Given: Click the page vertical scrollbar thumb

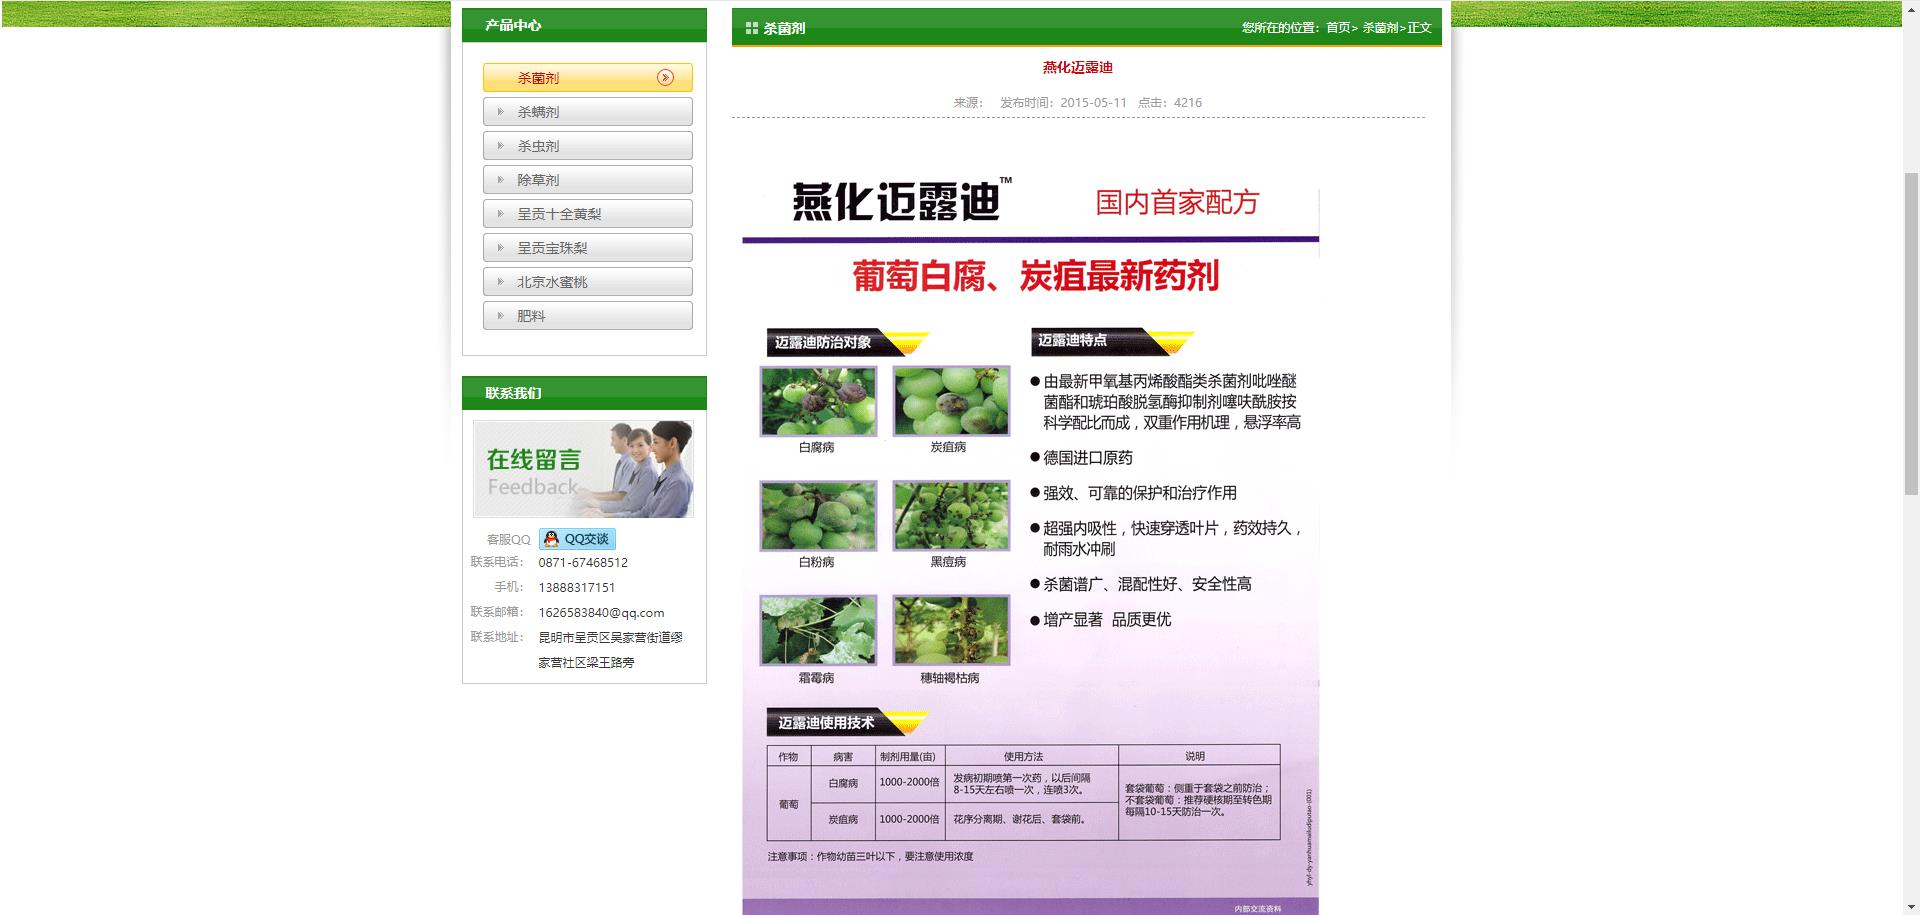Looking at the screenshot, I should pos(1910,330).
